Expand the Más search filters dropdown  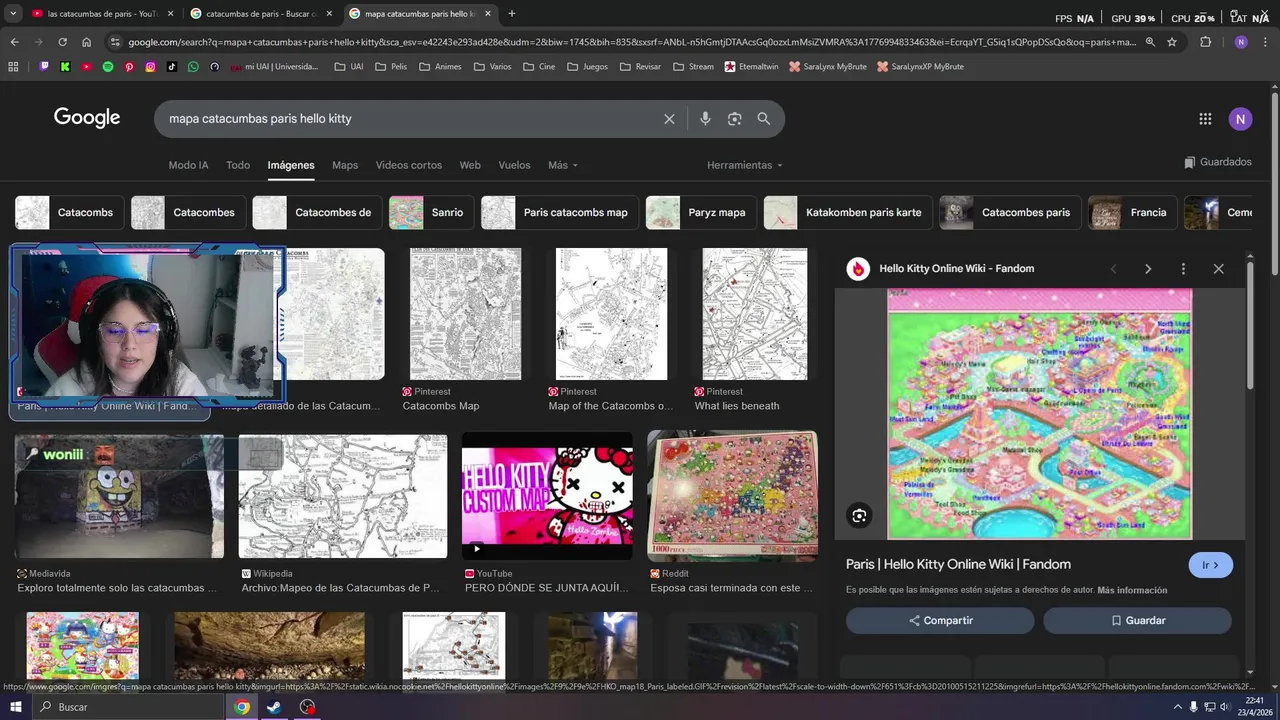[x=563, y=165]
